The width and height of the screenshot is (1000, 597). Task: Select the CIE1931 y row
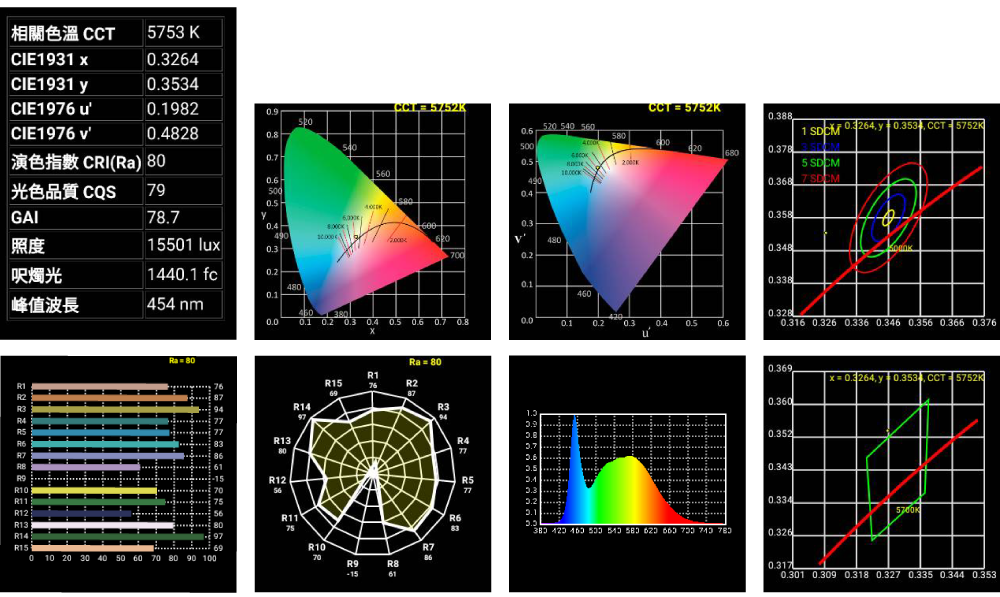(115, 84)
